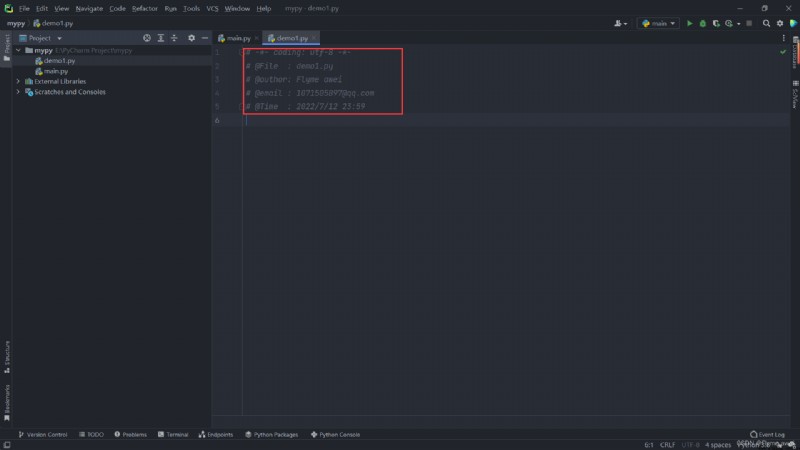Open the Run menu
Image resolution: width=800 pixels, height=450 pixels.
tap(170, 9)
